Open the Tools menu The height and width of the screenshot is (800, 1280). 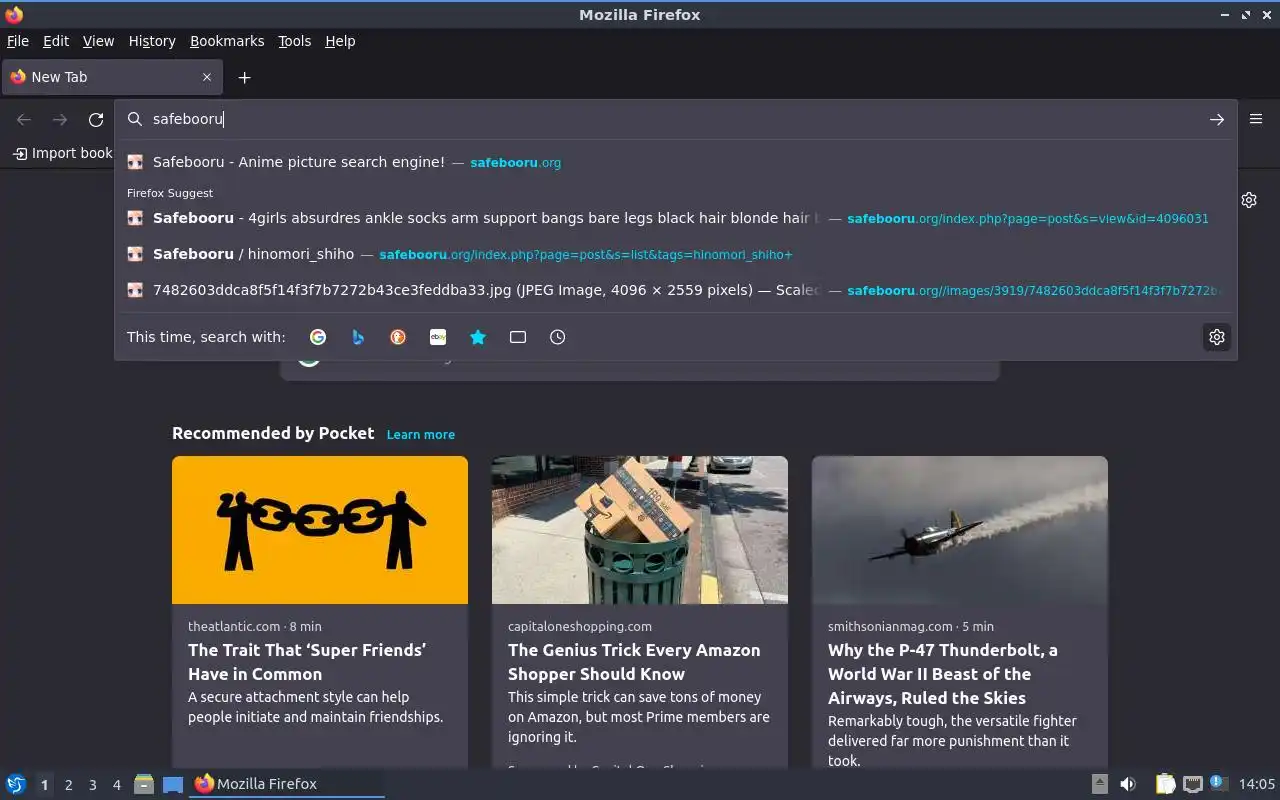[295, 41]
